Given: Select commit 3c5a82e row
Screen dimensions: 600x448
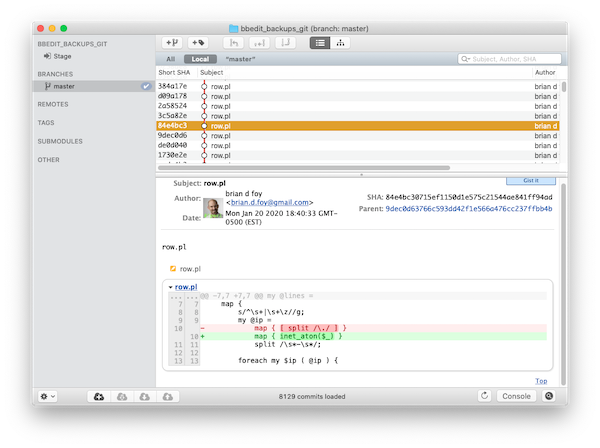Looking at the screenshot, I should (358, 116).
